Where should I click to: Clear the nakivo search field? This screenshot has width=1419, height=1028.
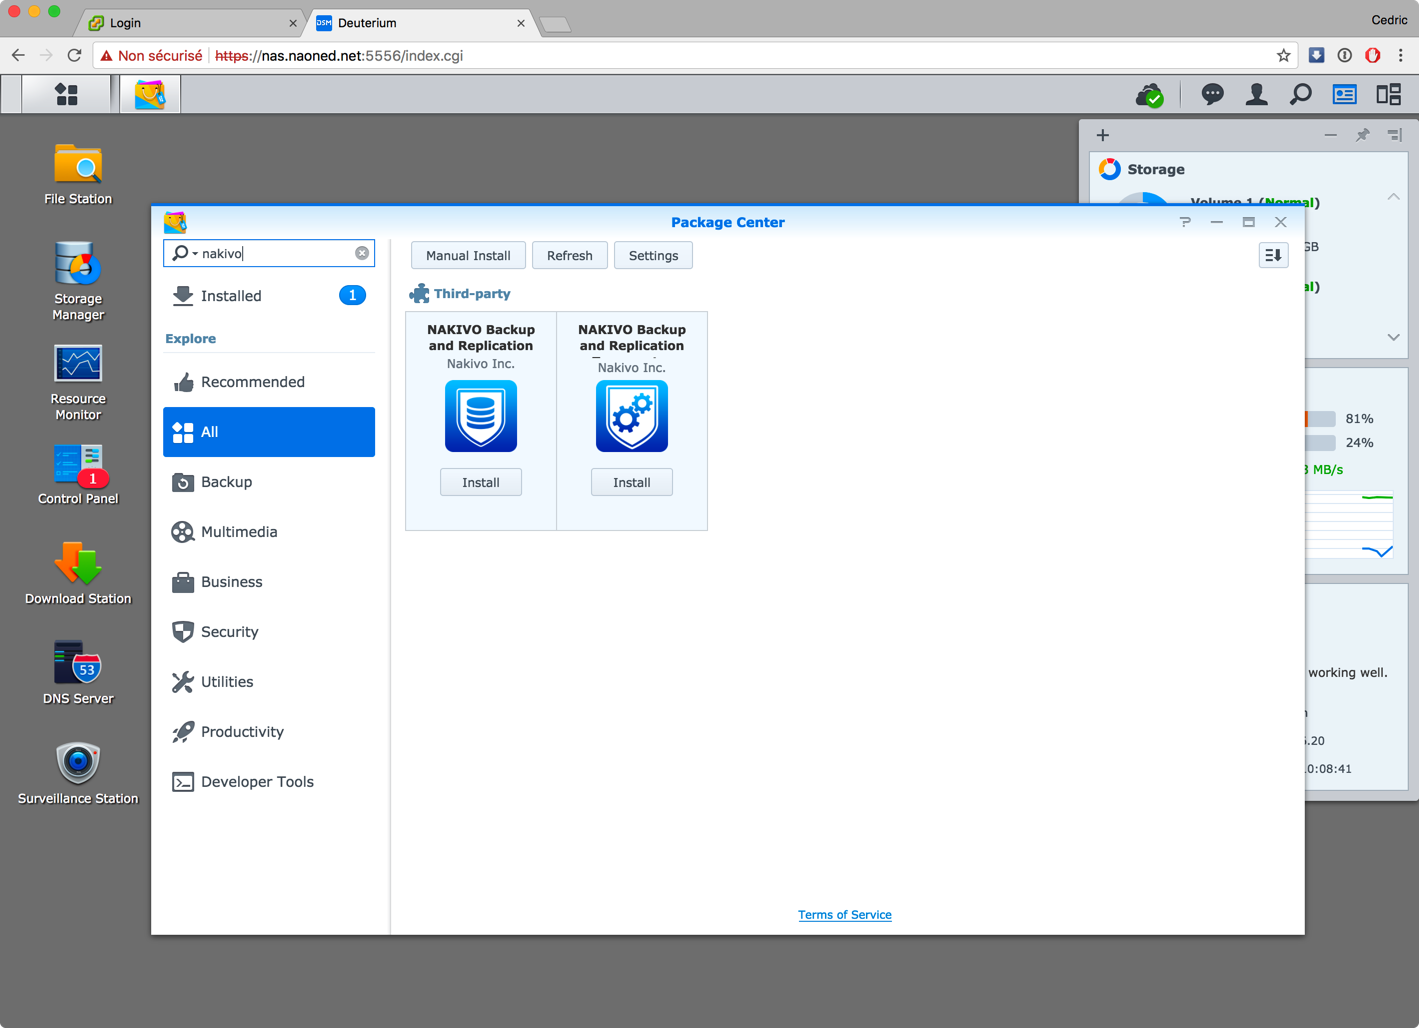362,254
